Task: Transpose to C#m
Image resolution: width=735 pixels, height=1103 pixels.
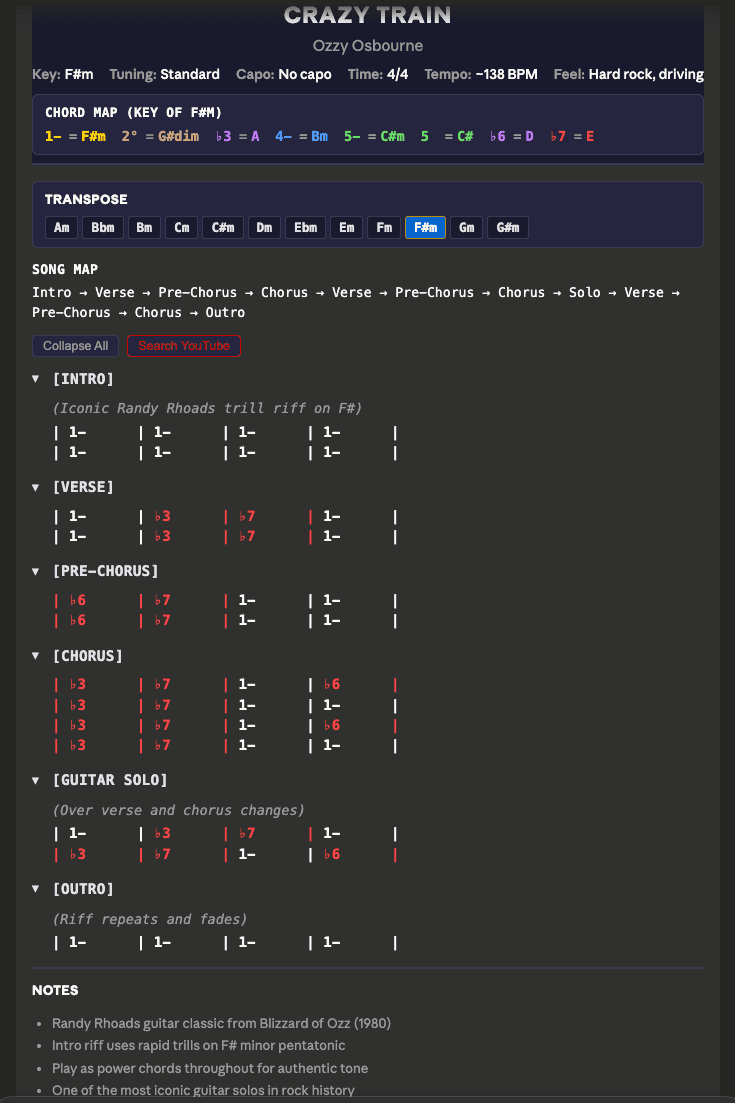Action: [223, 227]
